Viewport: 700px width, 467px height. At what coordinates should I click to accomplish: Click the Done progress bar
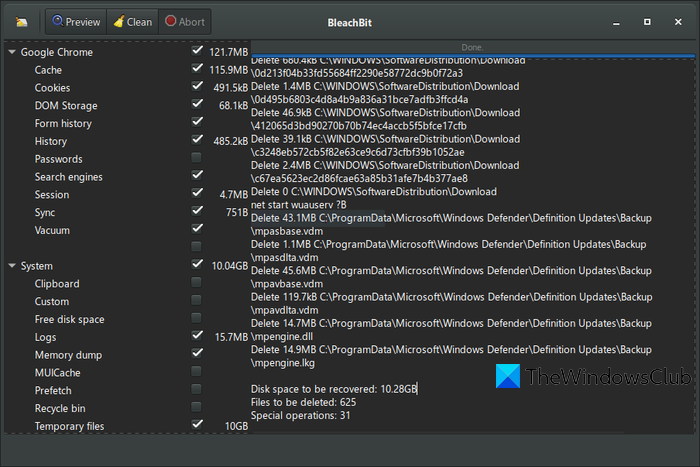472,48
